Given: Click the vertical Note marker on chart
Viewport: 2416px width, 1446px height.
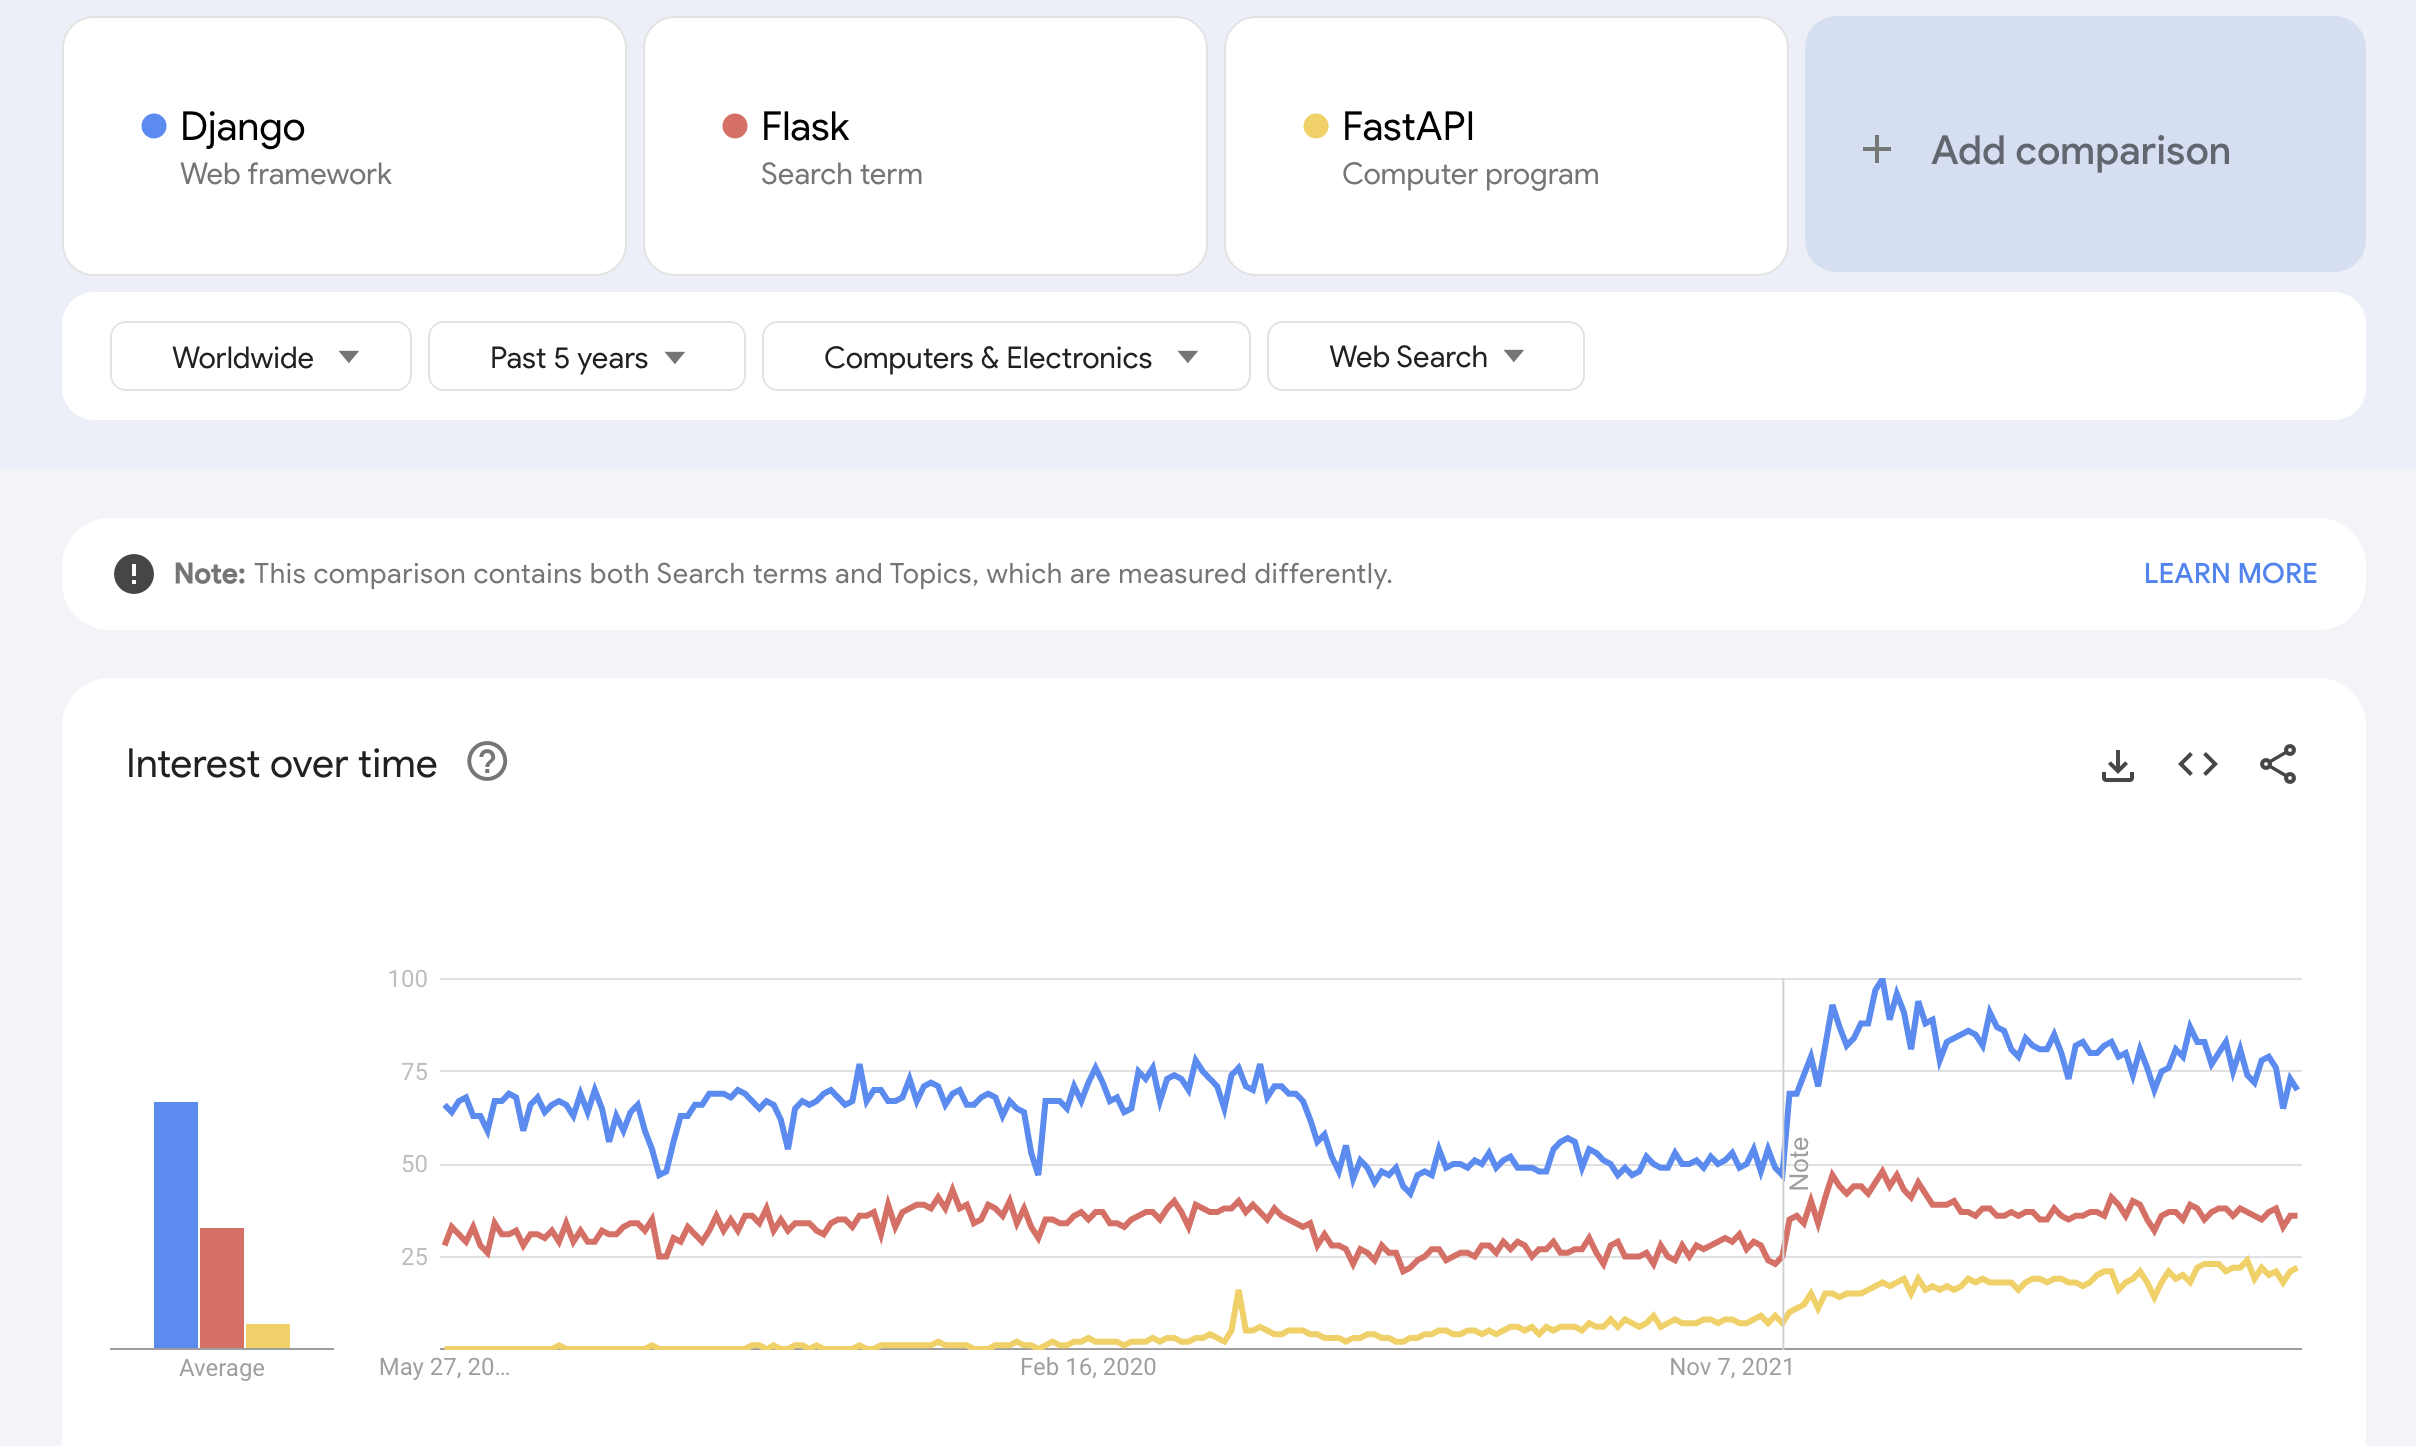Looking at the screenshot, I should point(1799,1162).
